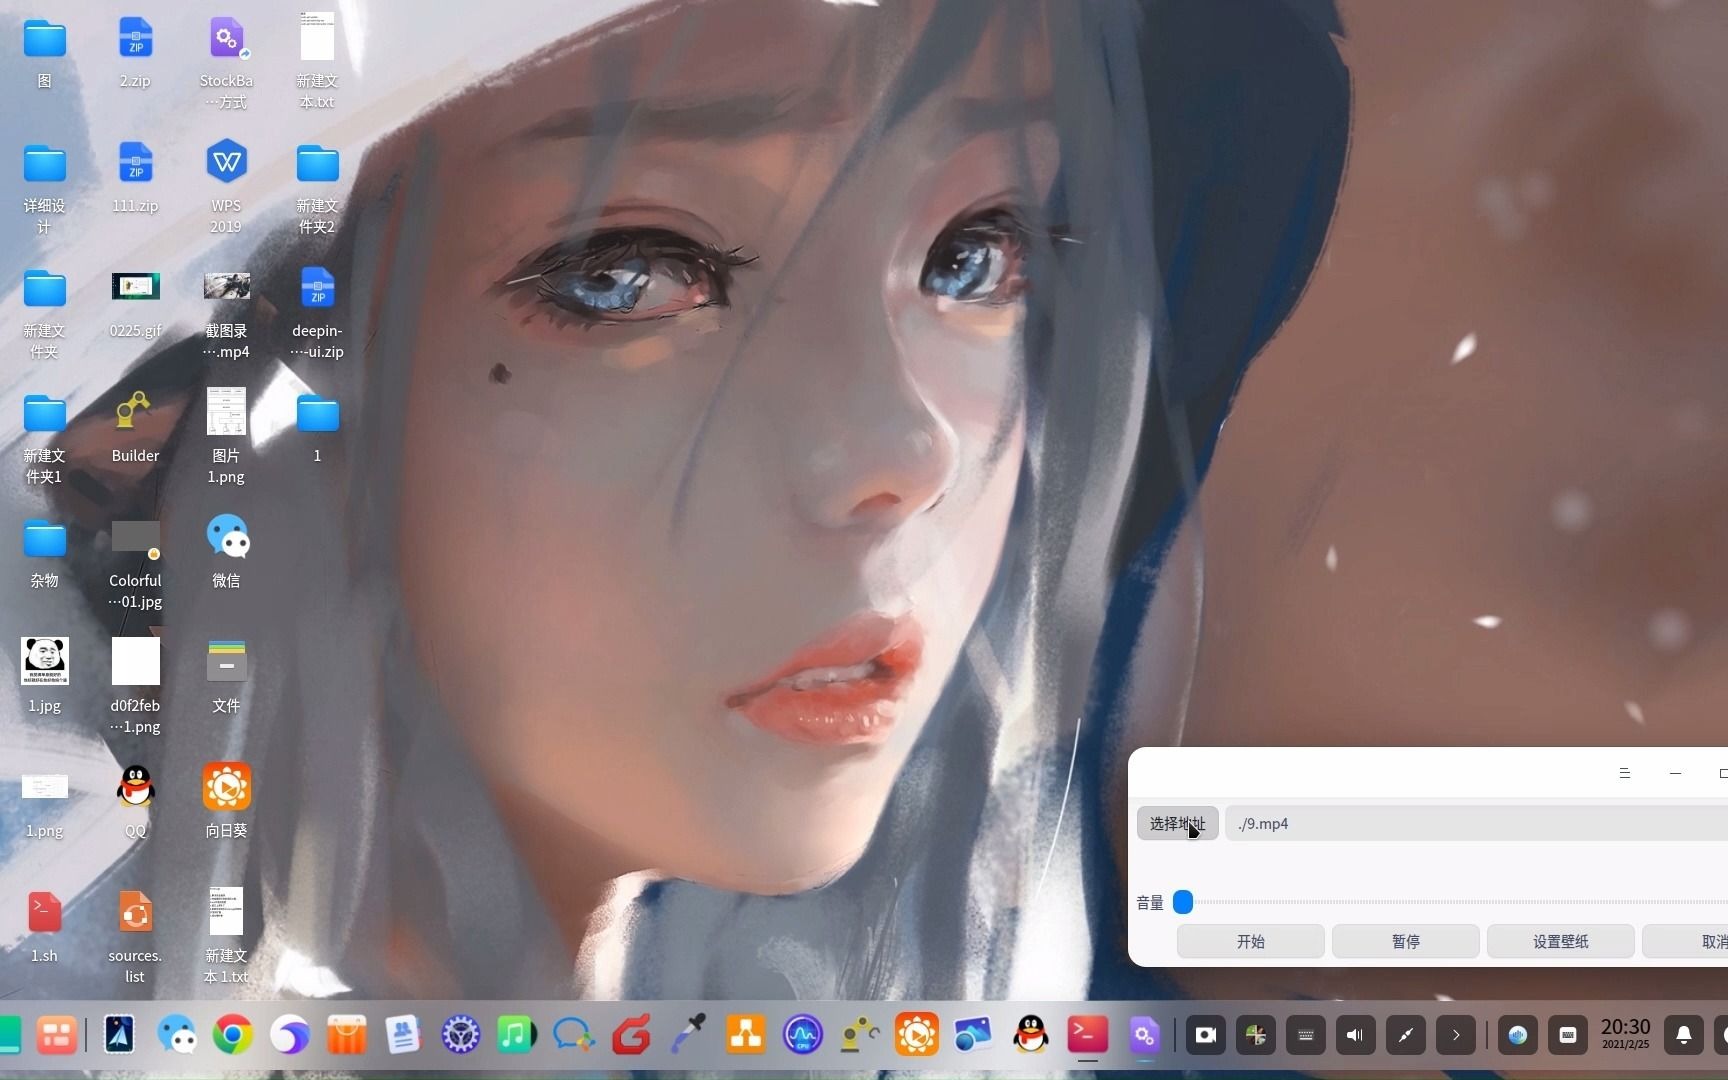Open the blue chat bubble app in dock

pyautogui.click(x=574, y=1035)
